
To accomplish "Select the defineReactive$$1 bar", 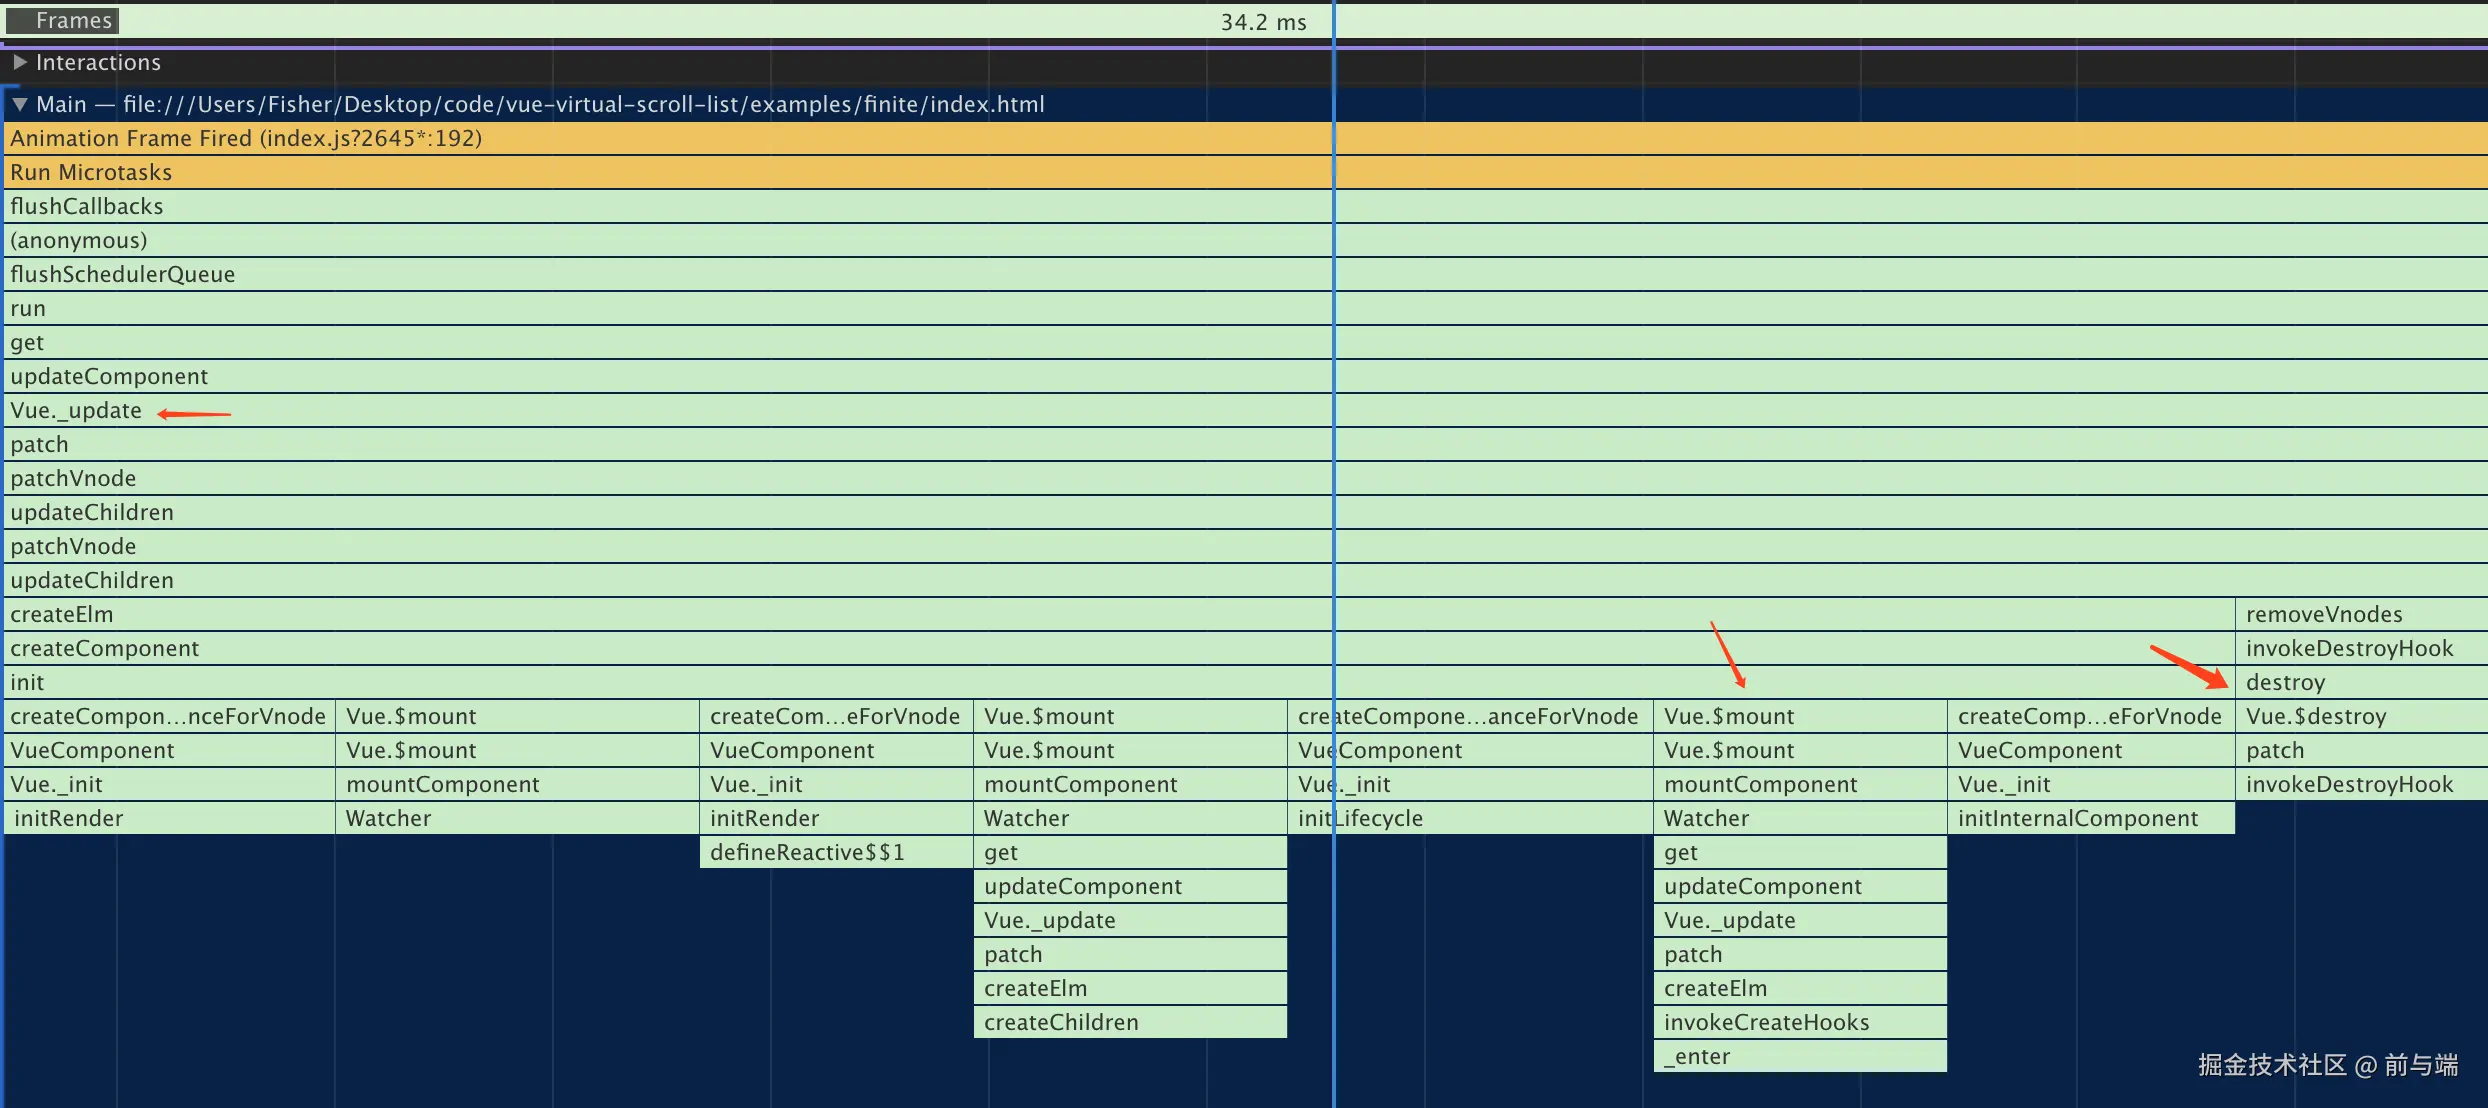I will point(806,852).
